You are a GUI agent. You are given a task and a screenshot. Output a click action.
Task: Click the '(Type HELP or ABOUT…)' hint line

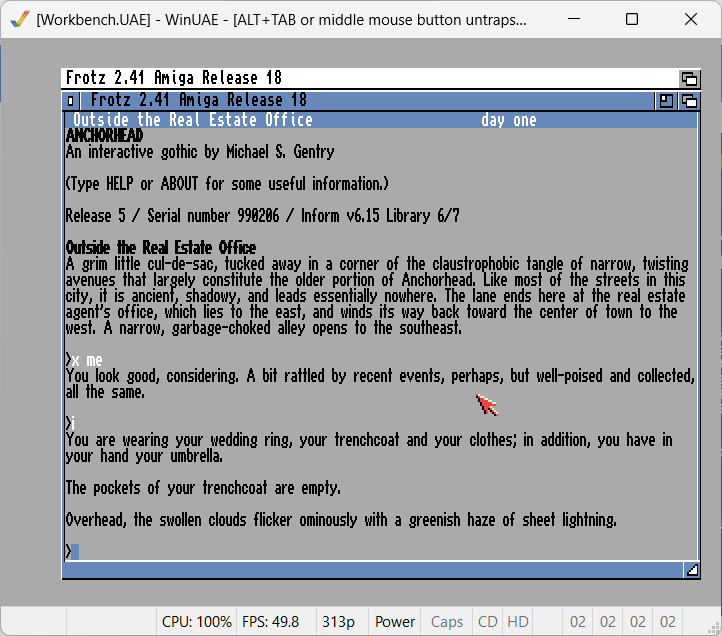coord(227,184)
